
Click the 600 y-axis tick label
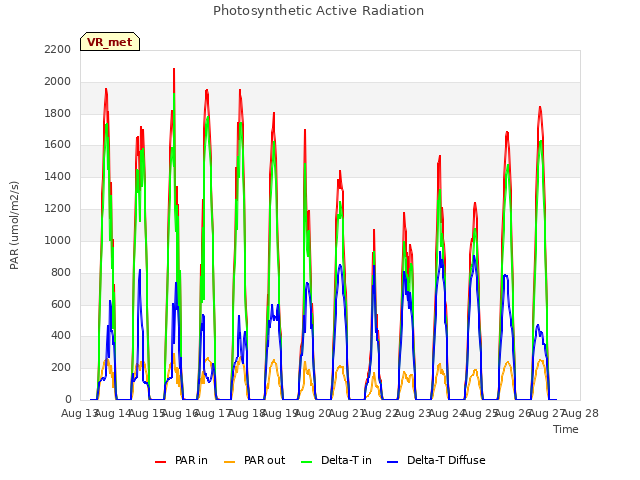(61, 304)
